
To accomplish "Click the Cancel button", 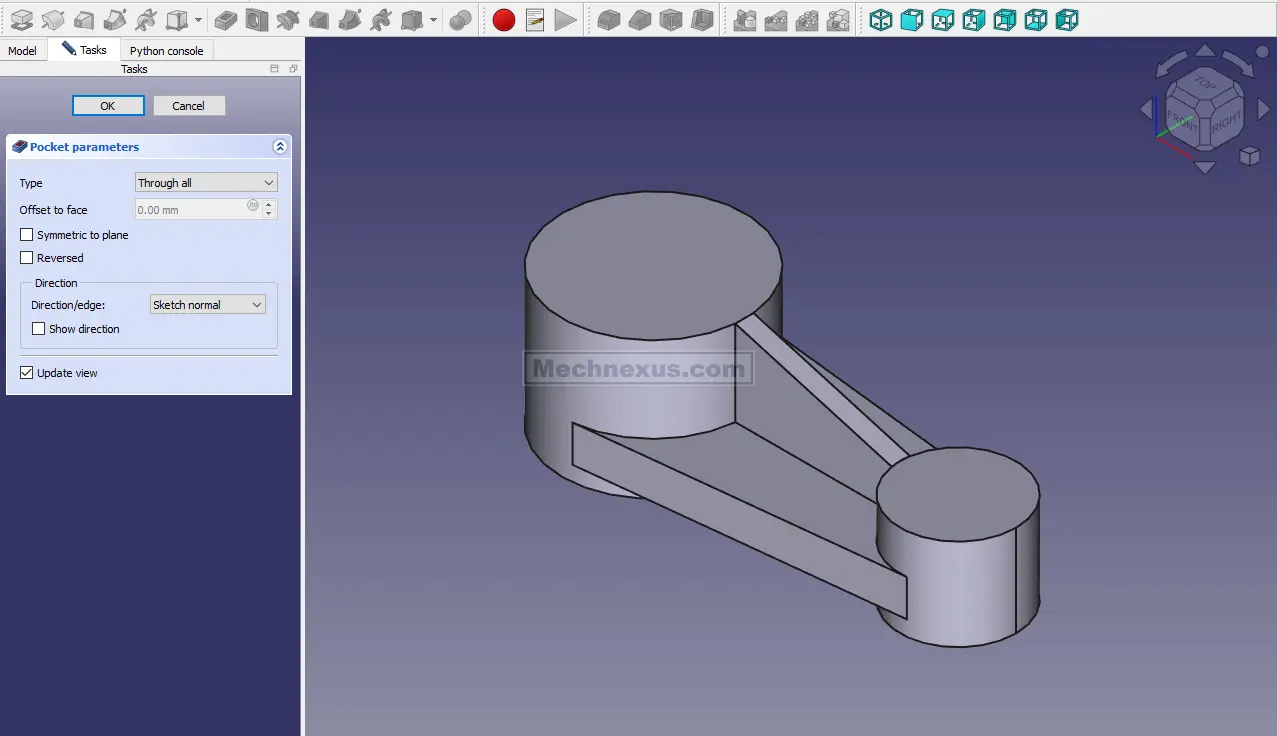I will [188, 106].
